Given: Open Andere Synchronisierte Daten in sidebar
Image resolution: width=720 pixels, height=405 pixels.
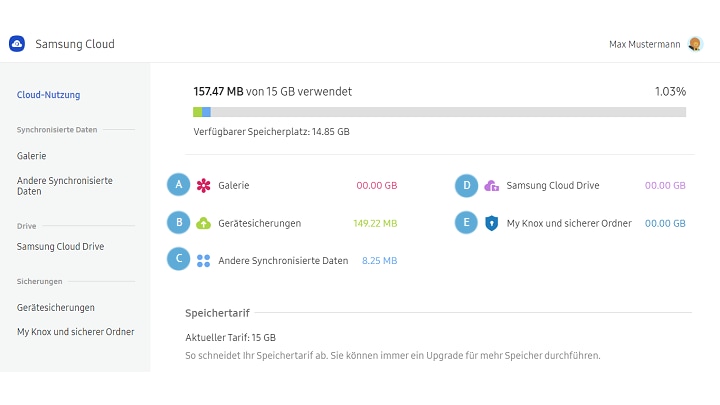Looking at the screenshot, I should (x=64, y=185).
